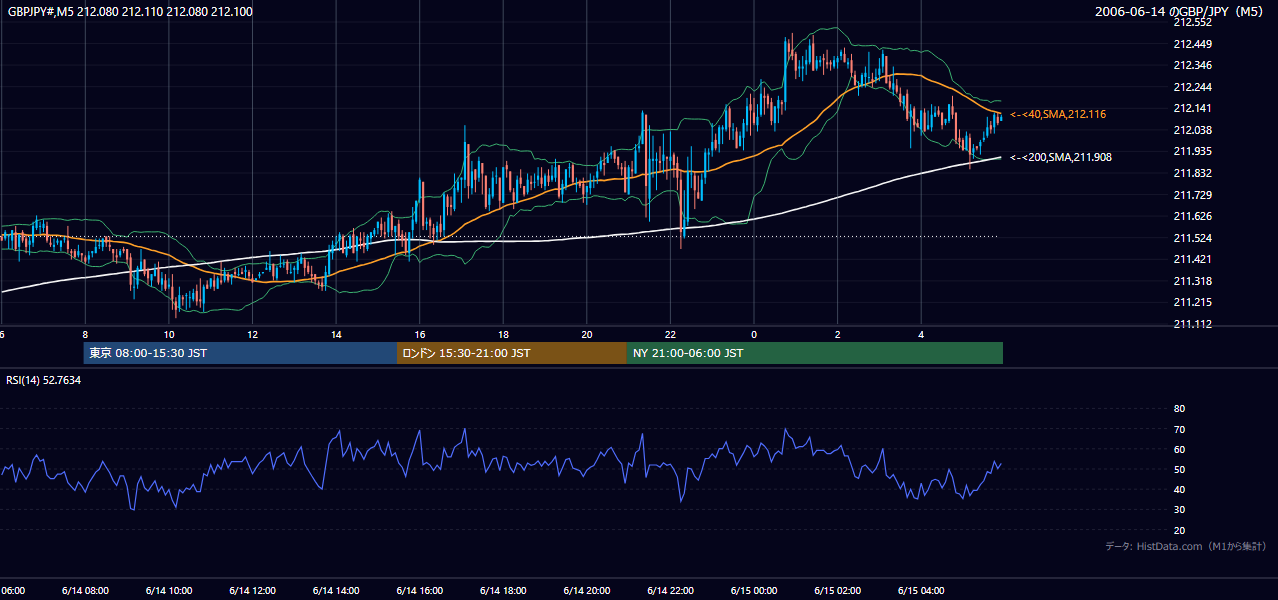Click the '2006-06-14 のGBP/JPY (M5)' chart title
The height and width of the screenshot is (600, 1278).
1180,12
